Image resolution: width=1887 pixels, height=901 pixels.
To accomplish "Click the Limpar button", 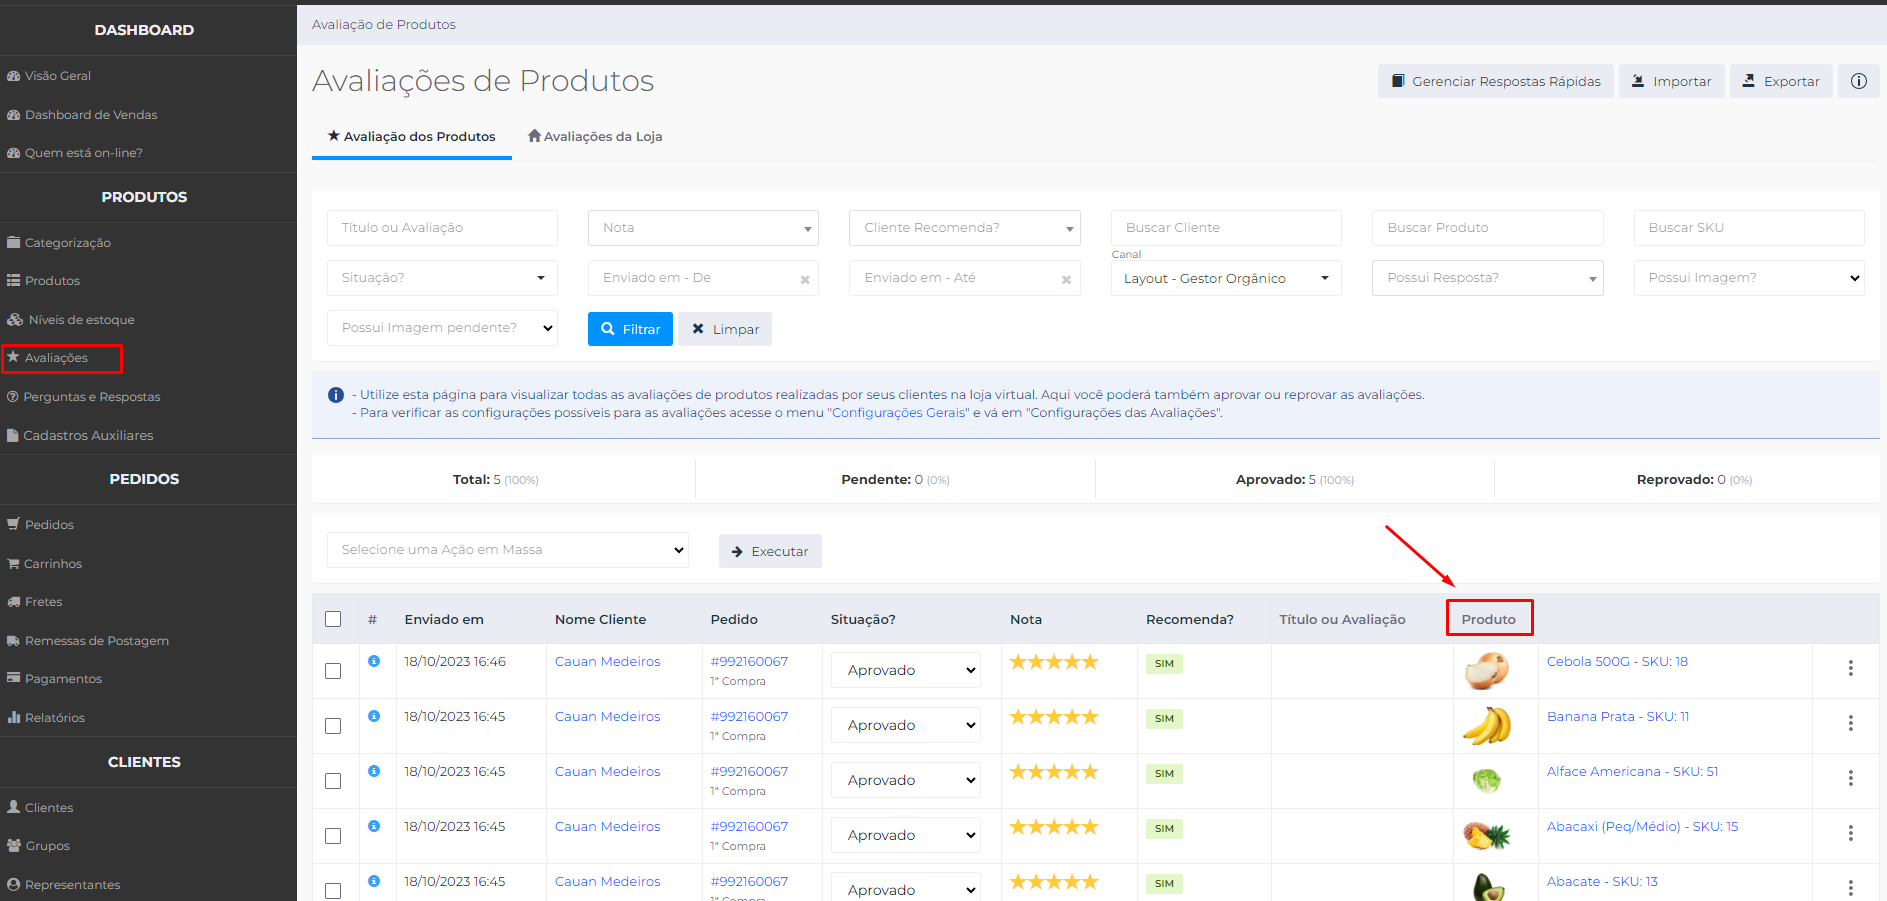I will point(725,329).
